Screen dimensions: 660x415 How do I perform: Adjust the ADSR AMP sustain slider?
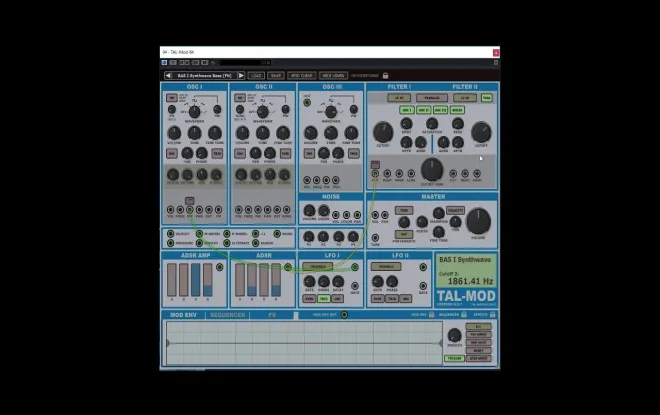pos(196,280)
